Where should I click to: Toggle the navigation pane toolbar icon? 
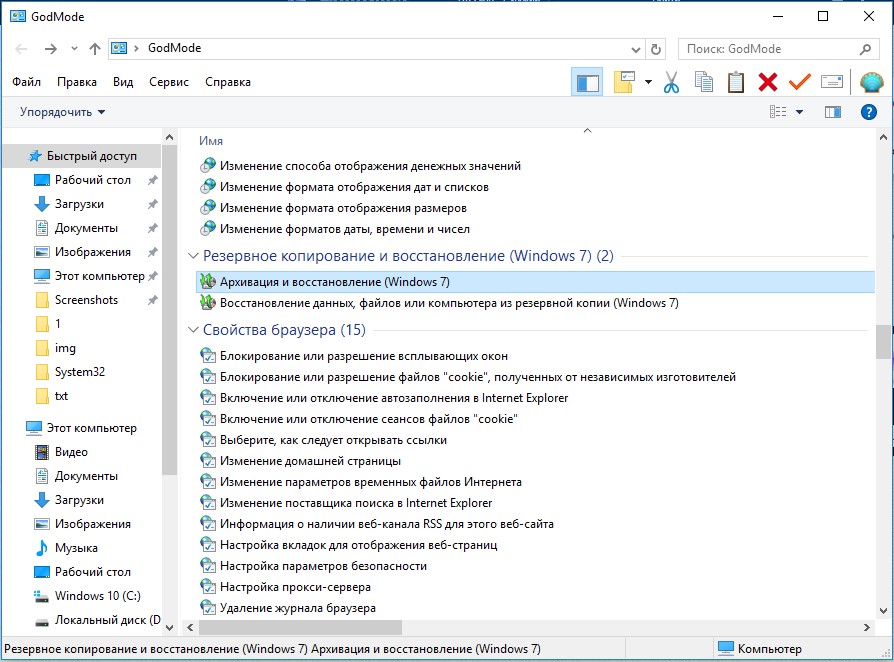click(x=587, y=82)
